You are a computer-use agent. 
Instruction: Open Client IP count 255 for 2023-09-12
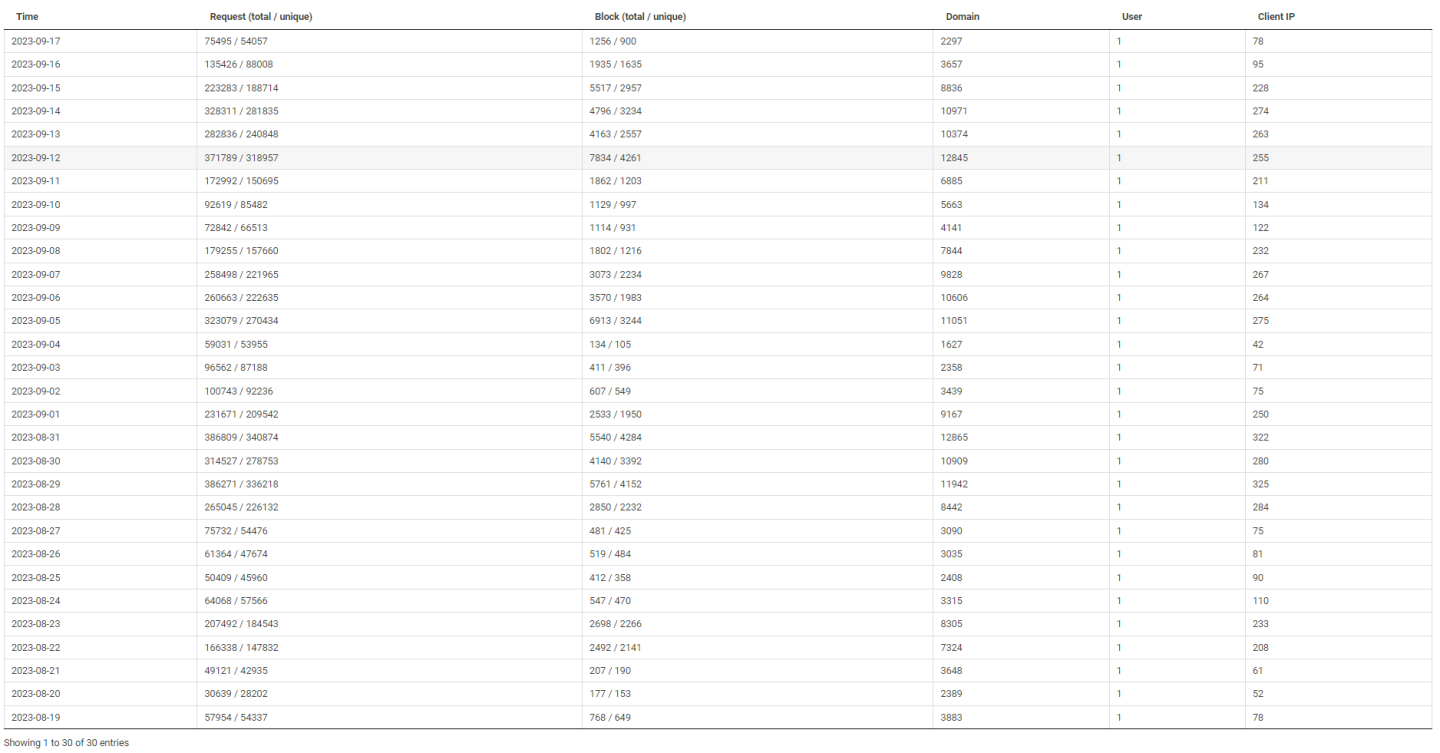[x=1261, y=157]
